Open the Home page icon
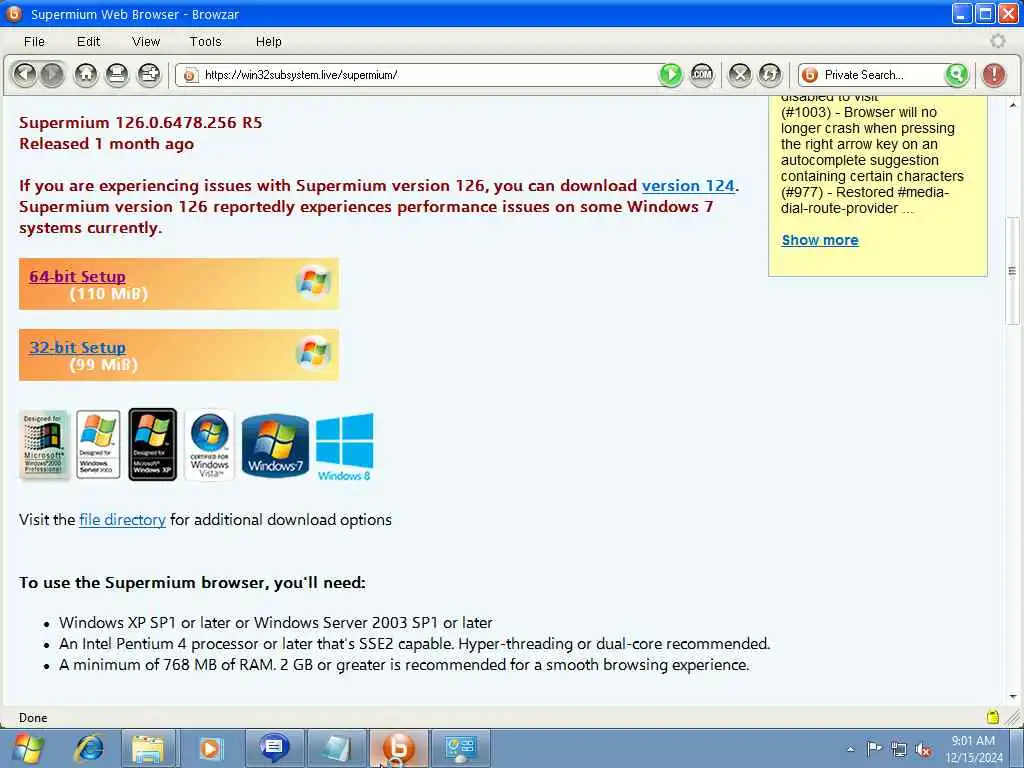1024x768 pixels. 86,74
